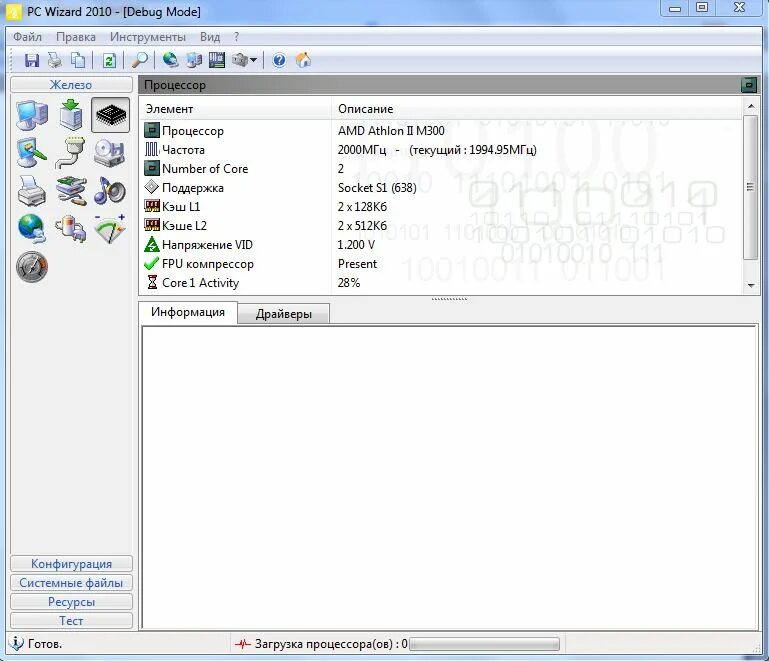This screenshot has height=661, width=769.
Task: Select the round speedometer sidebar icon
Action: pyautogui.click(x=32, y=267)
